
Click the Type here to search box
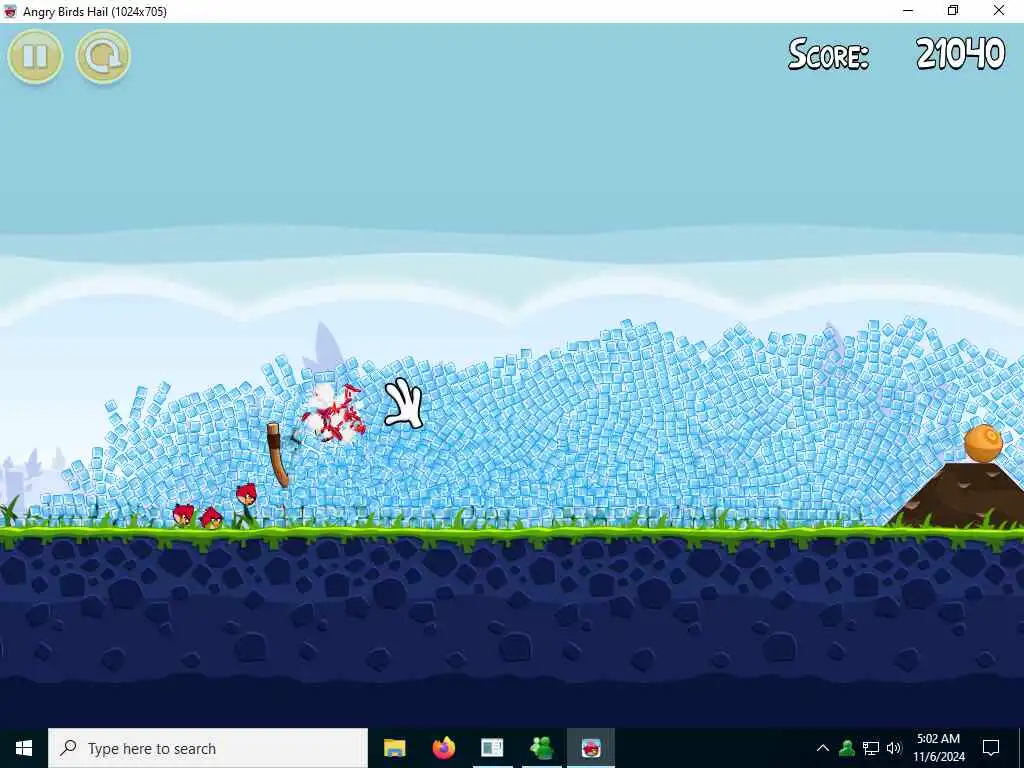point(208,748)
